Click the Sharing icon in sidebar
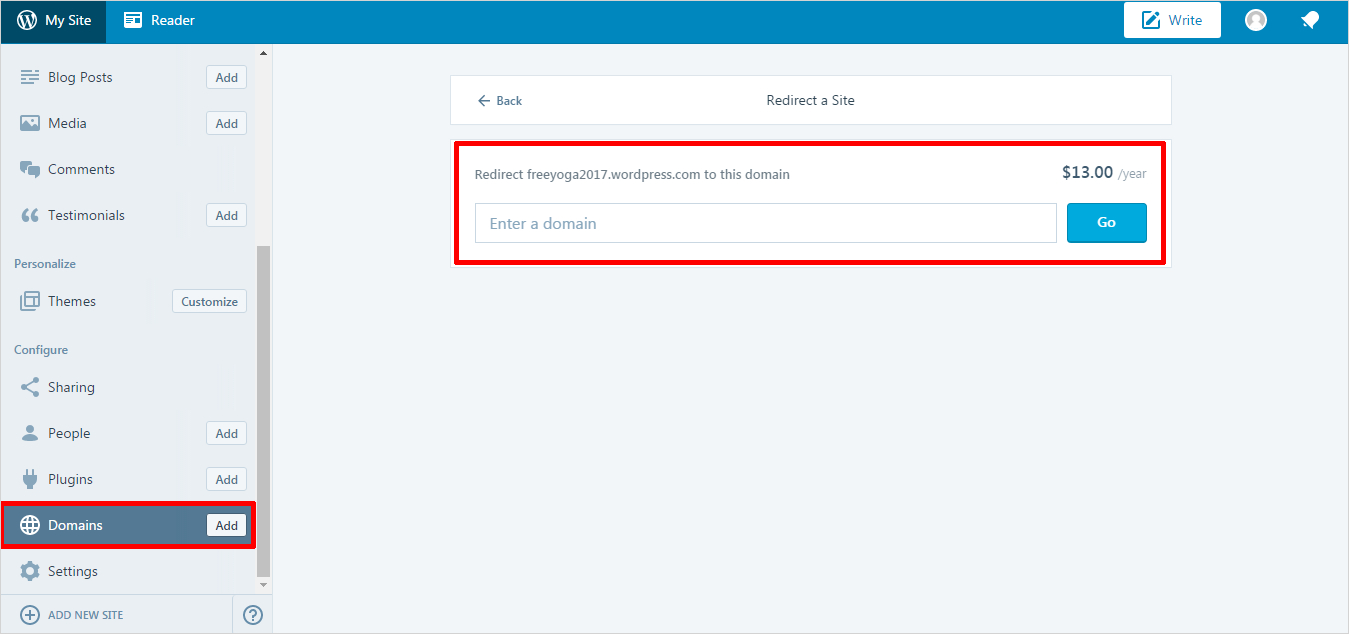 click(x=30, y=387)
